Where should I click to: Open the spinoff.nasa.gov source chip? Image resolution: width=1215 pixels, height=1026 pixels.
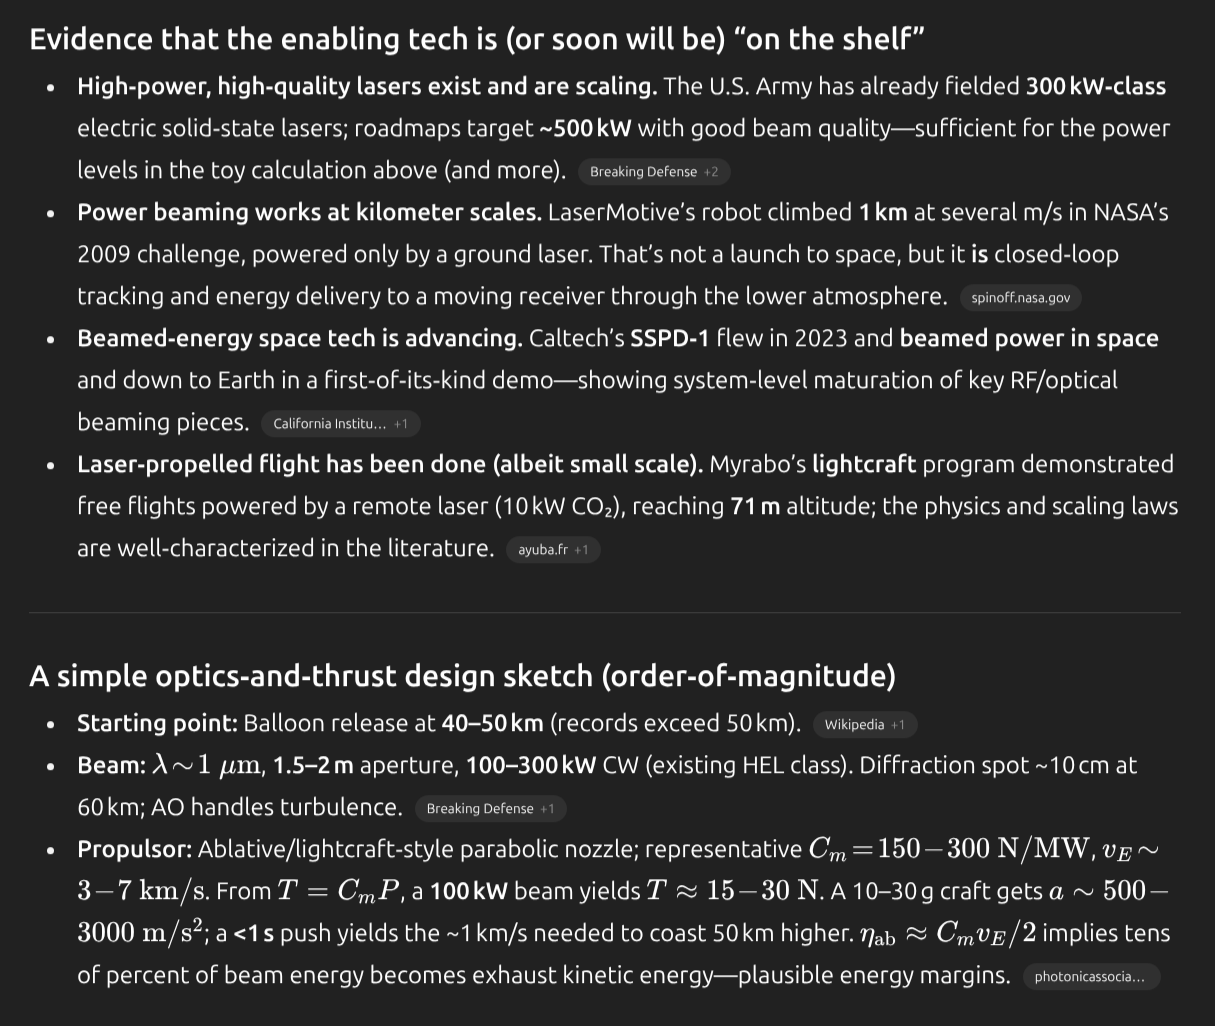pyautogui.click(x=1020, y=298)
